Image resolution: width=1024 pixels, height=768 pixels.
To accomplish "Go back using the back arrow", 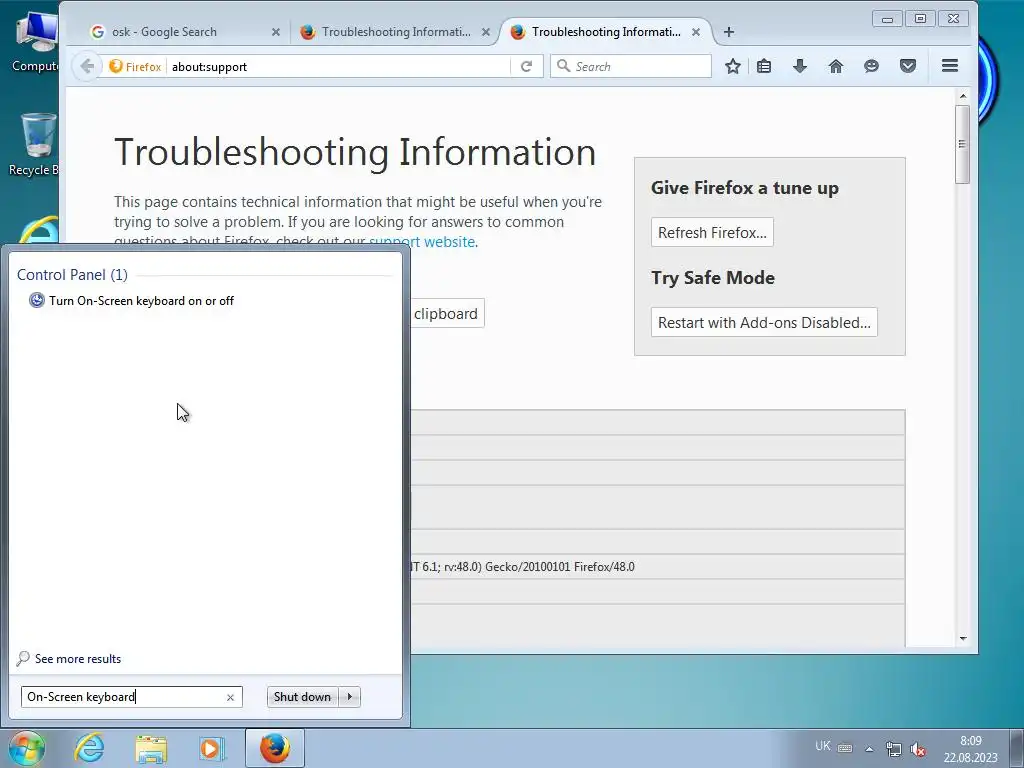I will coord(87,66).
